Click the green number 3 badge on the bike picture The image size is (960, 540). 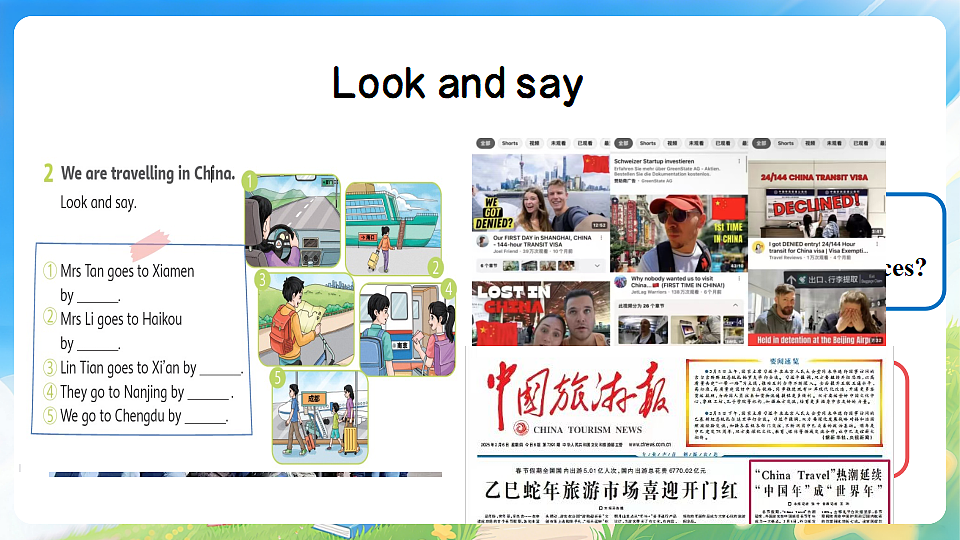tap(262, 279)
